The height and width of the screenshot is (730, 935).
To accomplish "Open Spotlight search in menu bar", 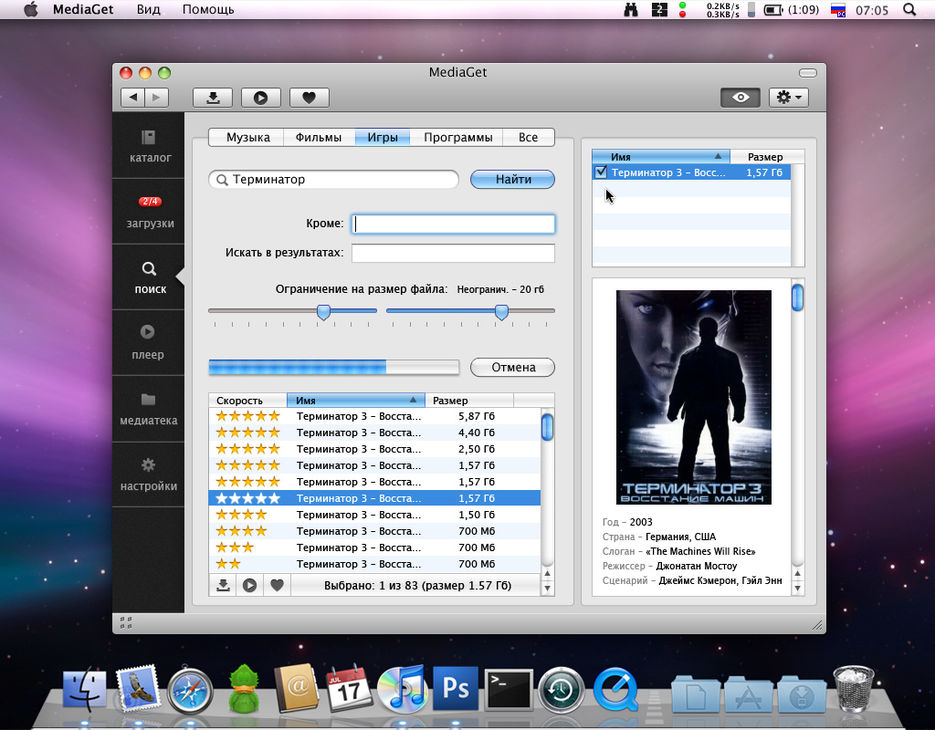I will click(x=909, y=10).
